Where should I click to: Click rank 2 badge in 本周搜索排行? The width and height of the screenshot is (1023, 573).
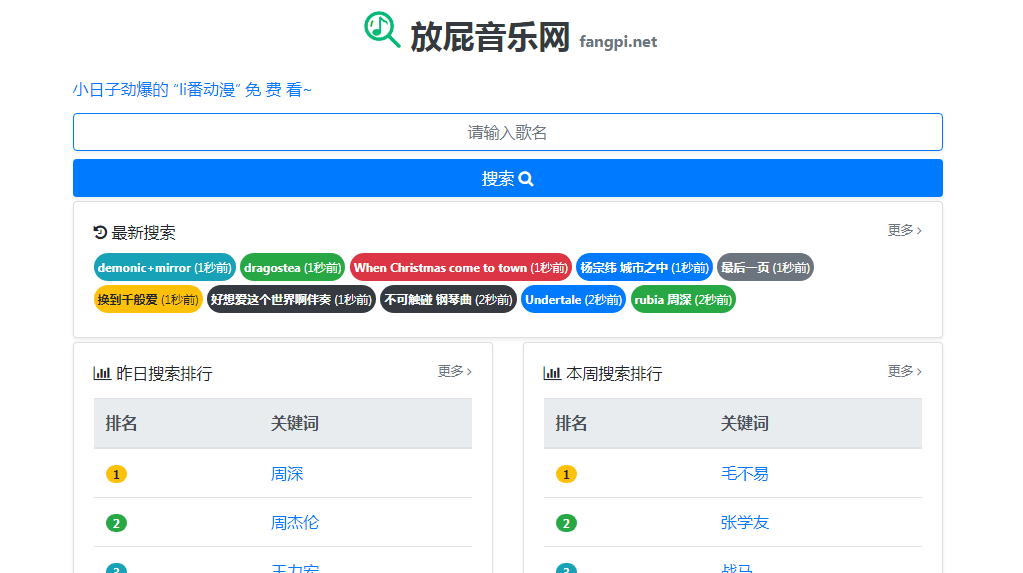pyautogui.click(x=567, y=523)
